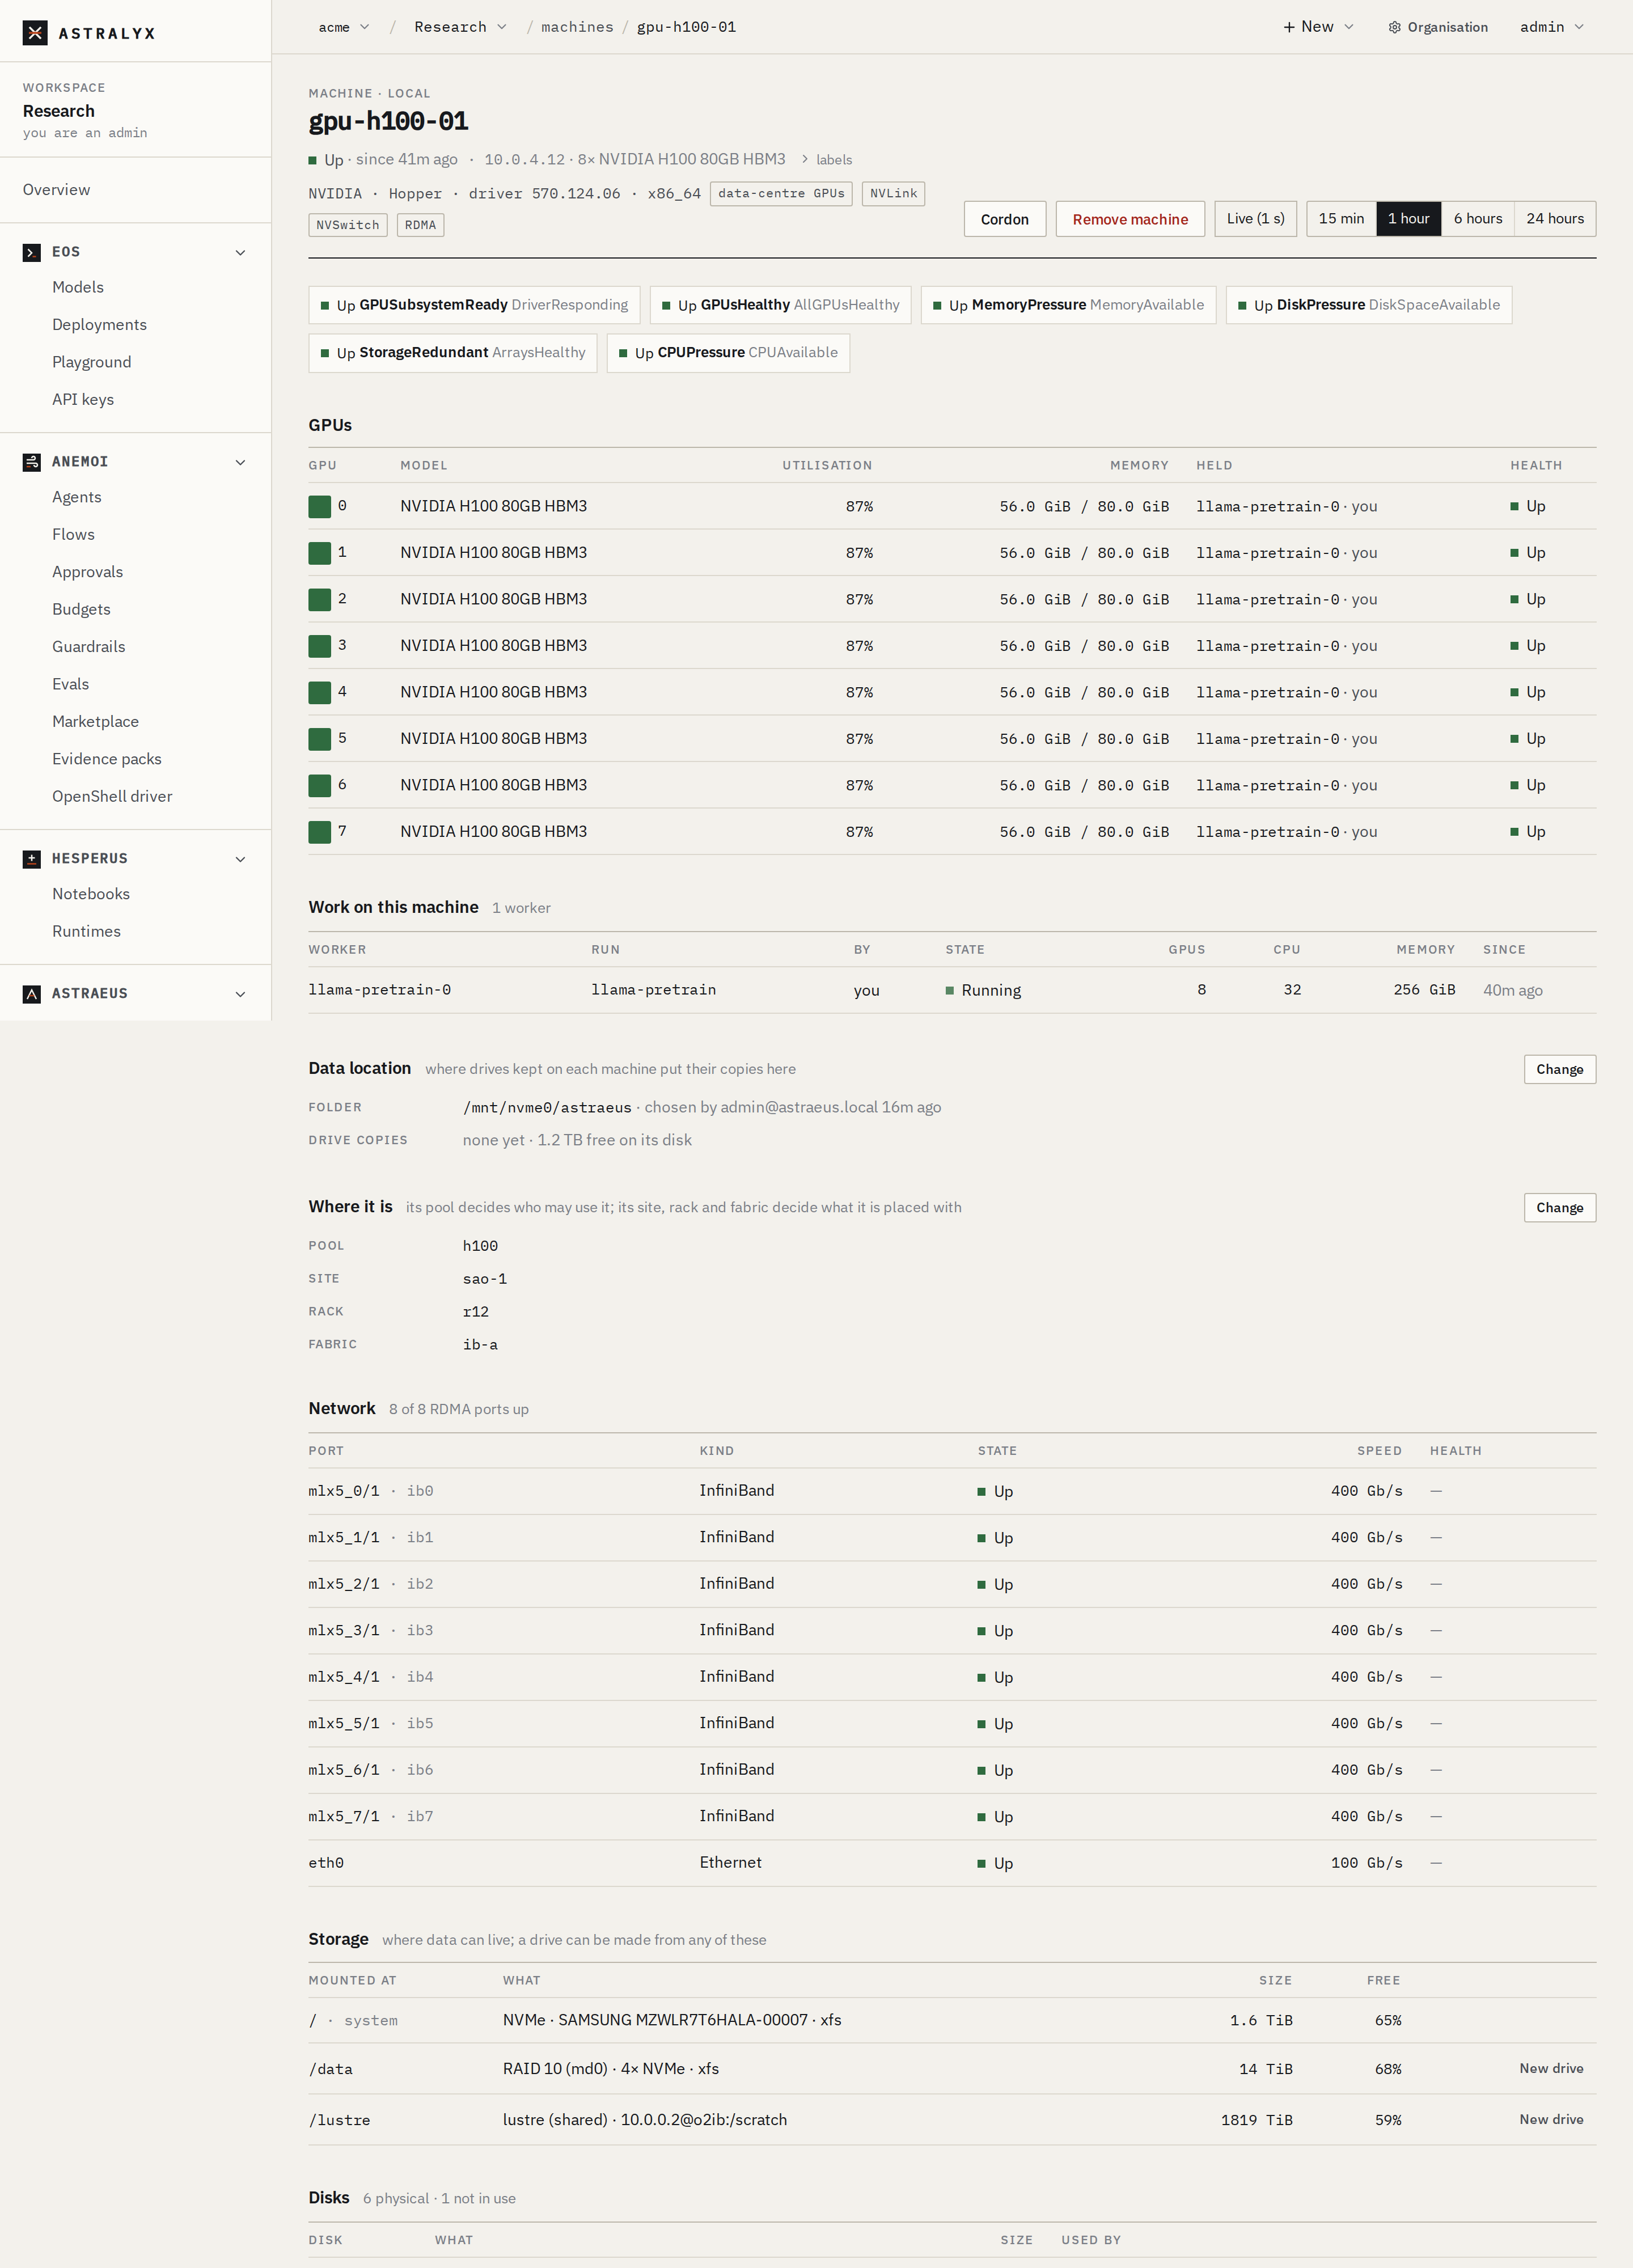Image resolution: width=1633 pixels, height=2268 pixels.
Task: Open the admin user menu
Action: (x=1552, y=27)
